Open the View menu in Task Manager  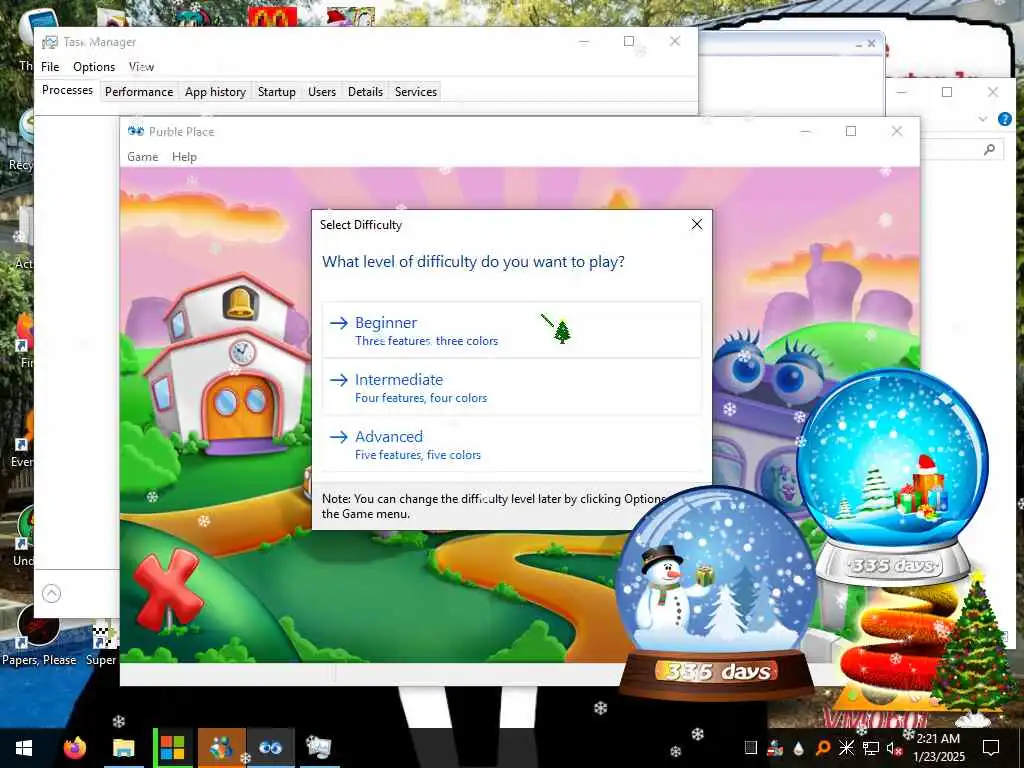click(x=141, y=67)
